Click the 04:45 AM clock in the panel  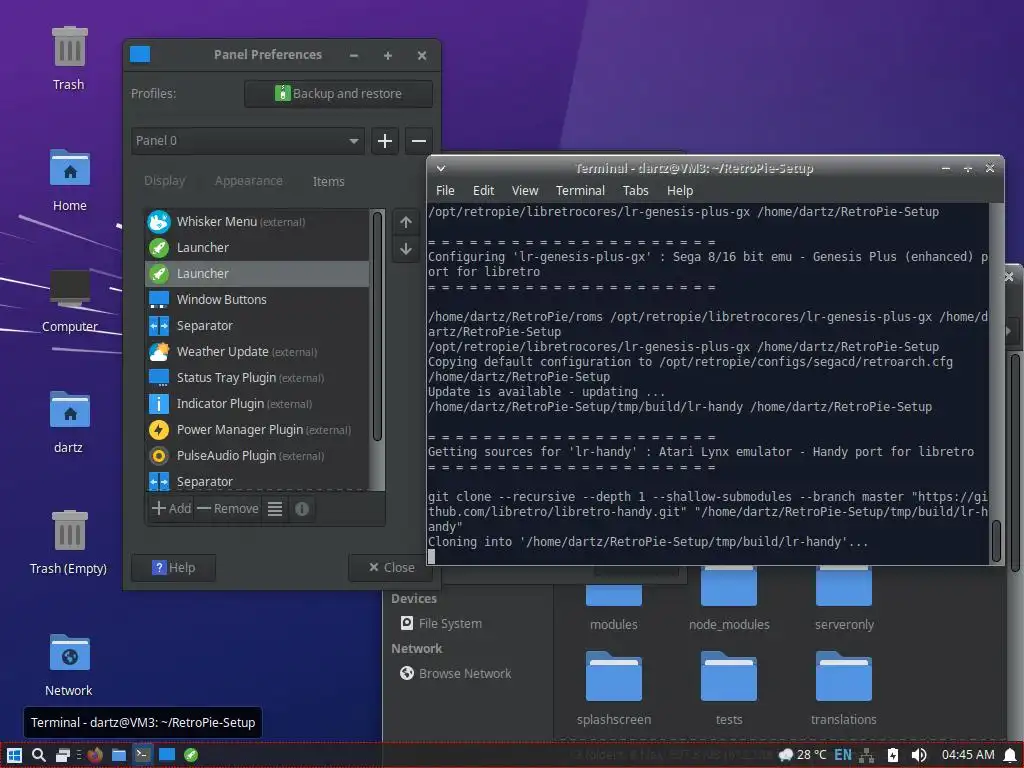coord(968,755)
